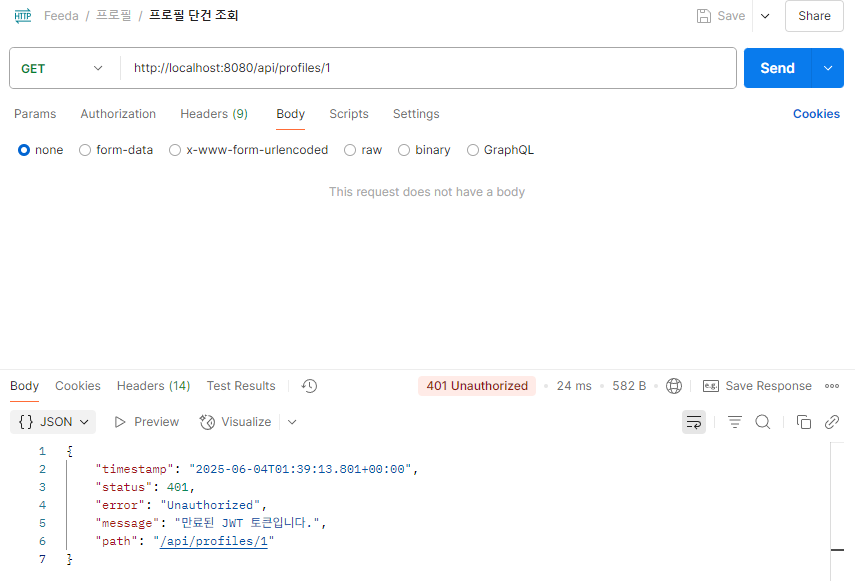
Task: Click the Share button
Action: (x=814, y=16)
